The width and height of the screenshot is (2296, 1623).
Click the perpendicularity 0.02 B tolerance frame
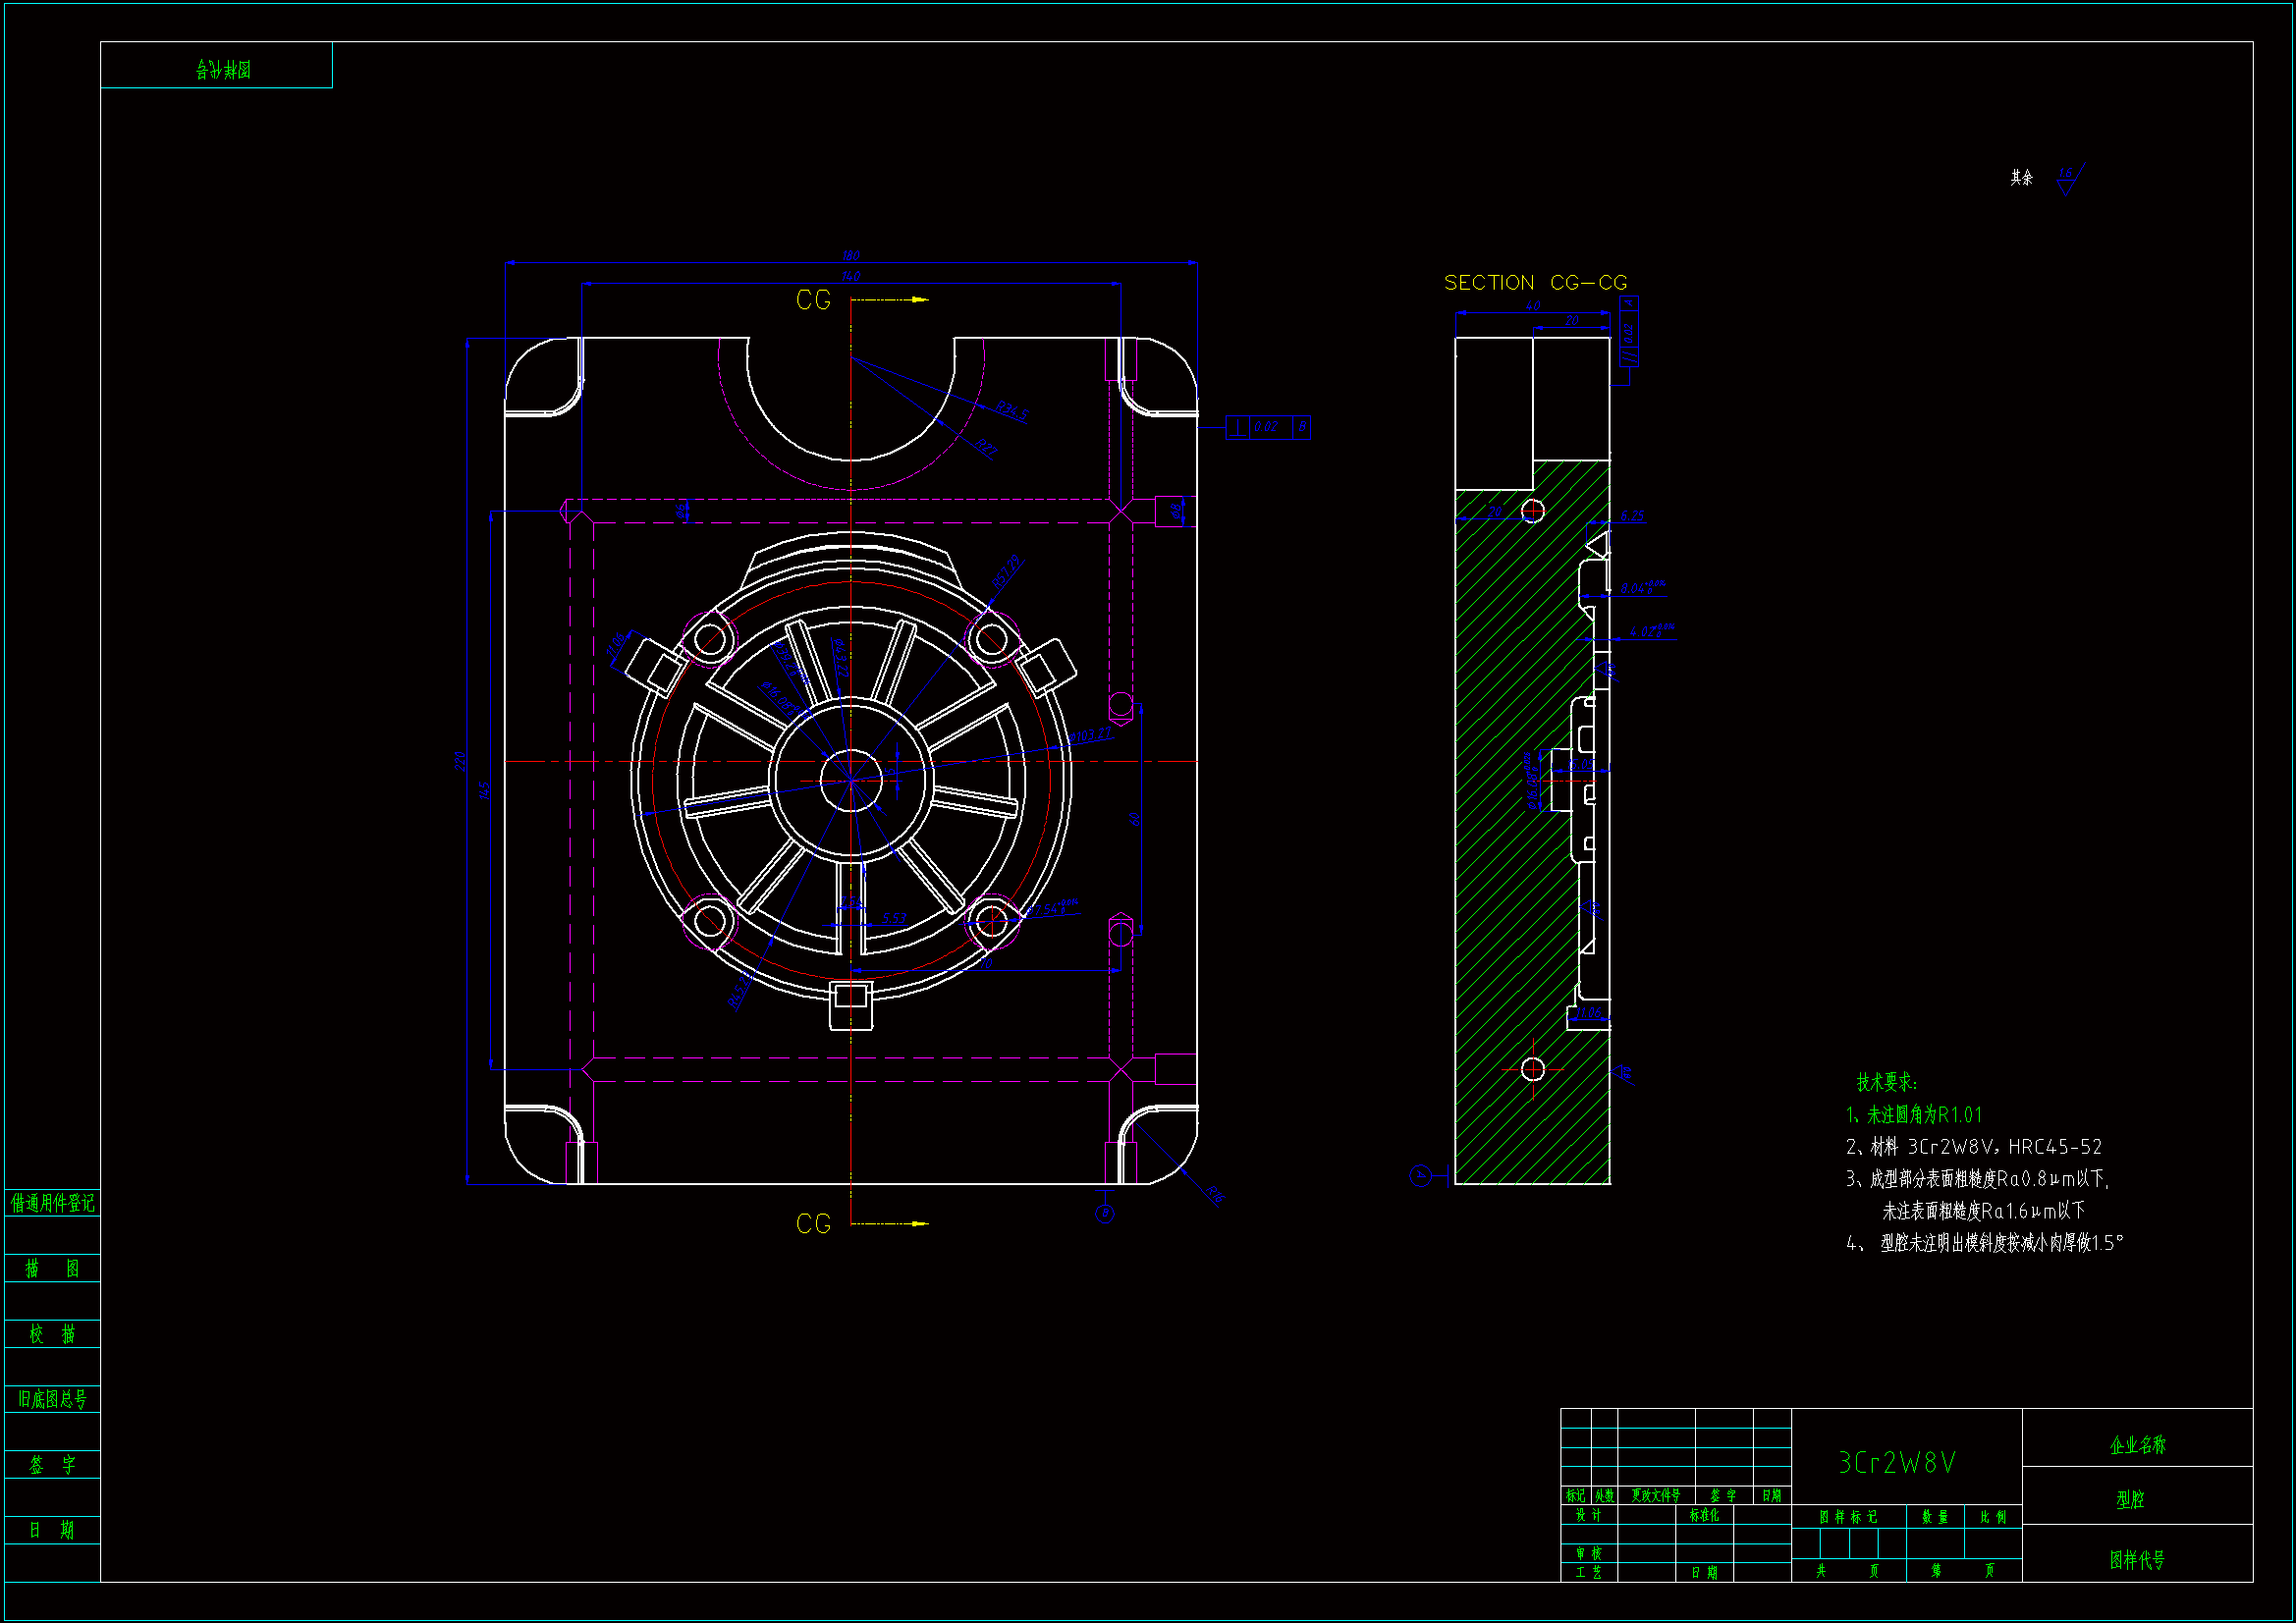[1268, 428]
